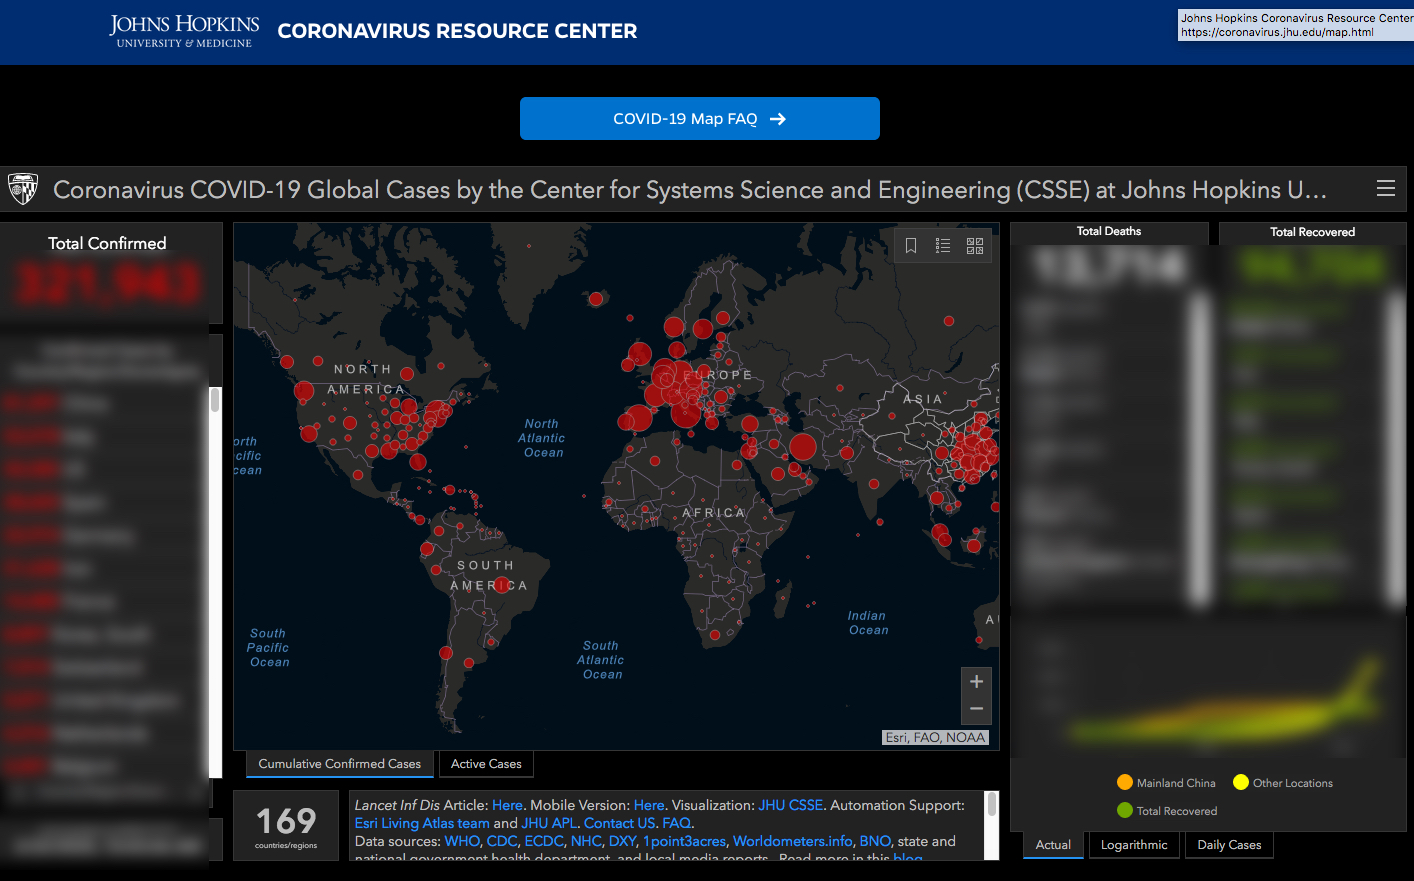Open the Lancet article Here link
Viewport: 1414px width, 881px height.
507,805
